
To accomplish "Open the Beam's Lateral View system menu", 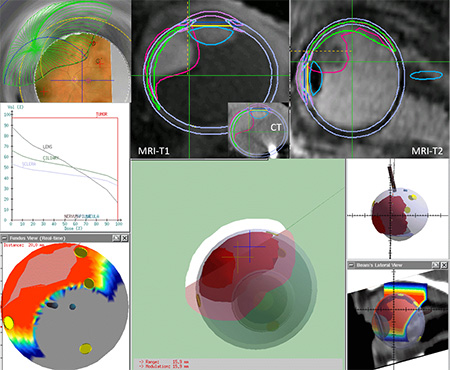I will (x=351, y=265).
